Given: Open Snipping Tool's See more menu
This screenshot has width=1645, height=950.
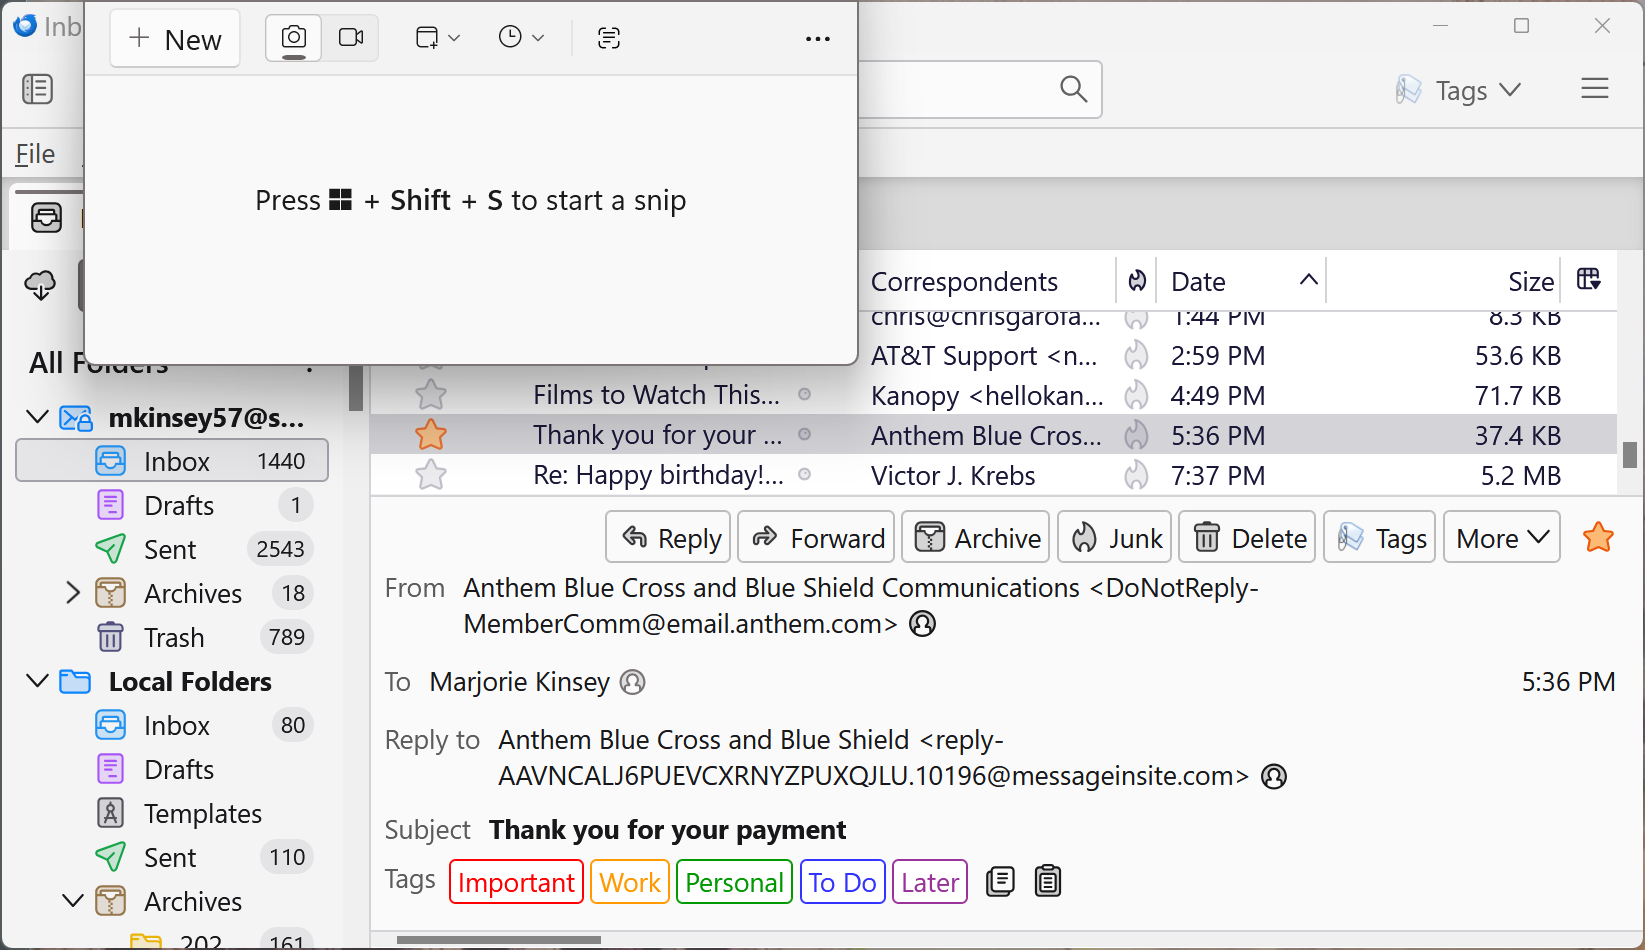Looking at the screenshot, I should tap(818, 39).
